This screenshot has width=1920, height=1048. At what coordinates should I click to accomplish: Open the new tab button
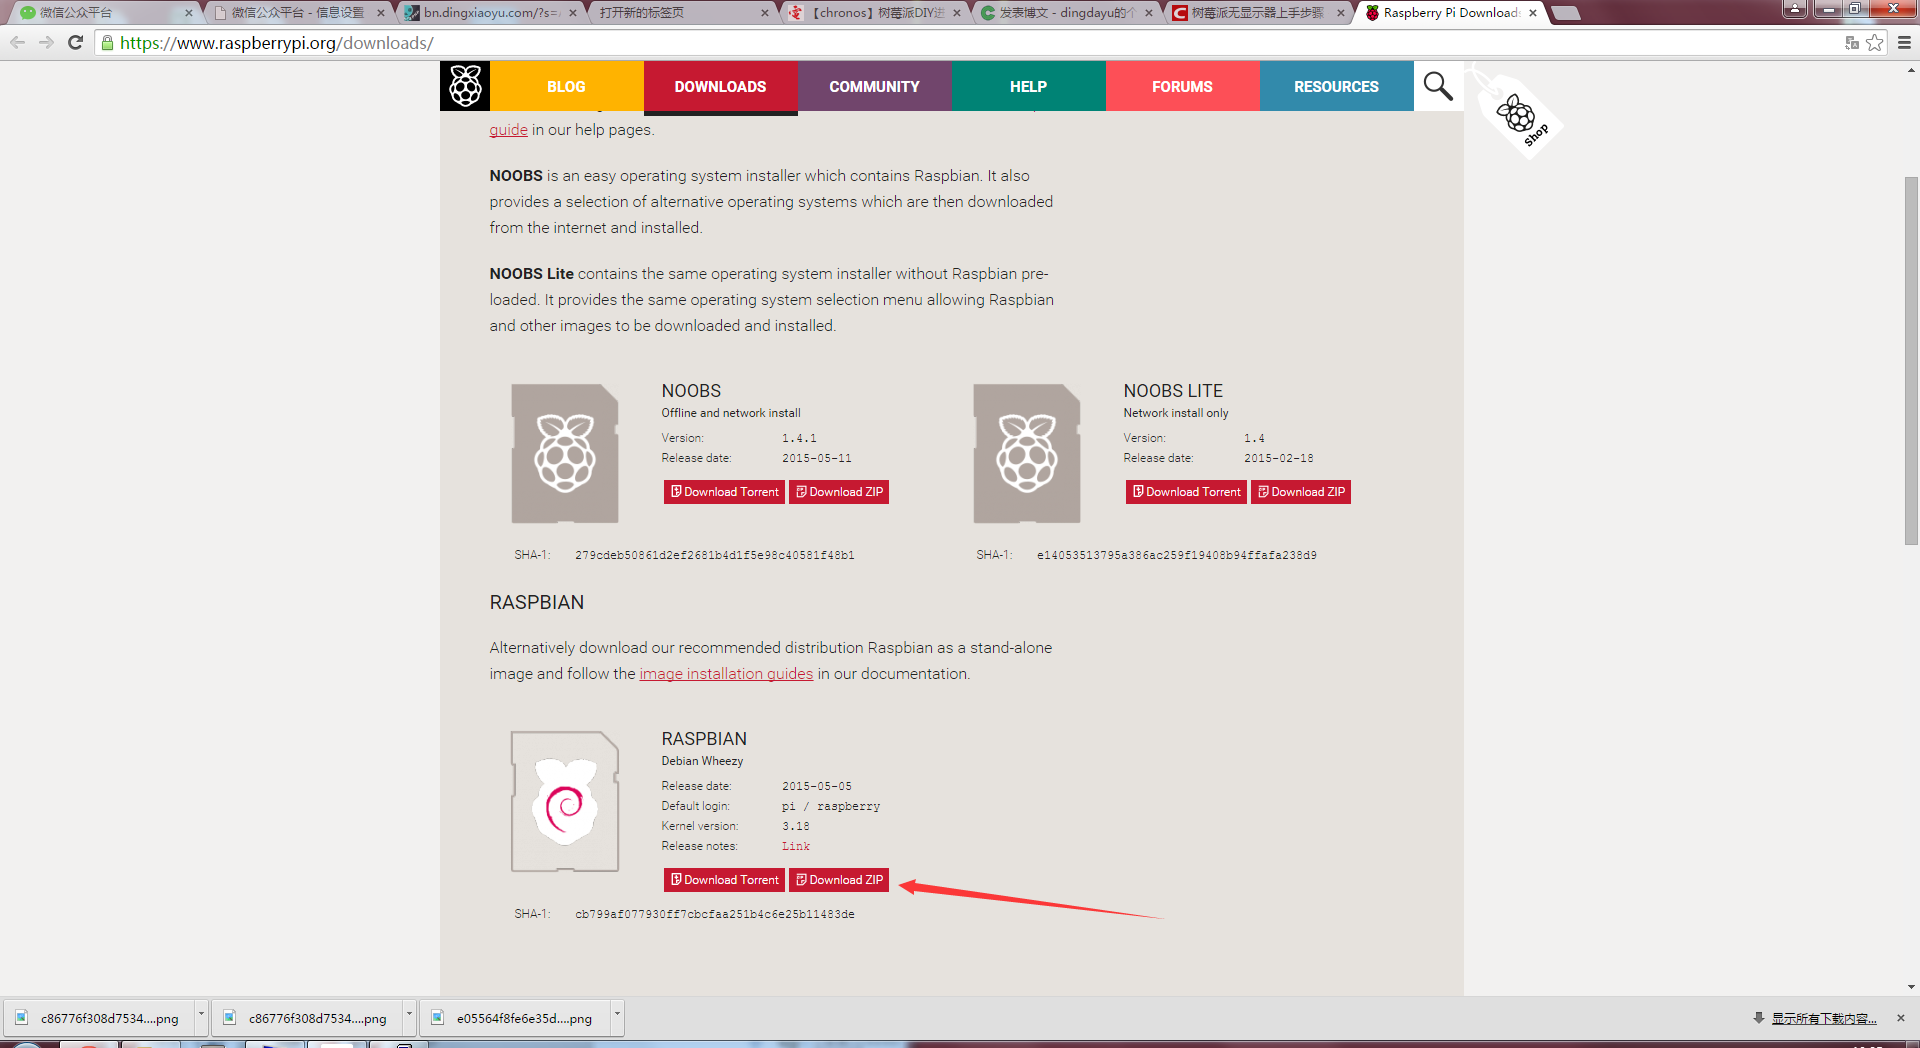pyautogui.click(x=1565, y=13)
